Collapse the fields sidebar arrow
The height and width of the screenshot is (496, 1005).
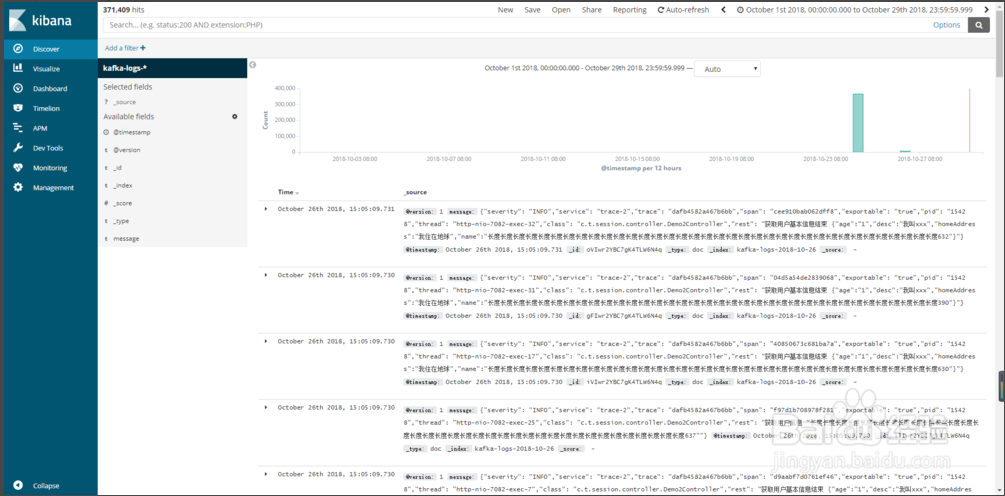click(253, 65)
